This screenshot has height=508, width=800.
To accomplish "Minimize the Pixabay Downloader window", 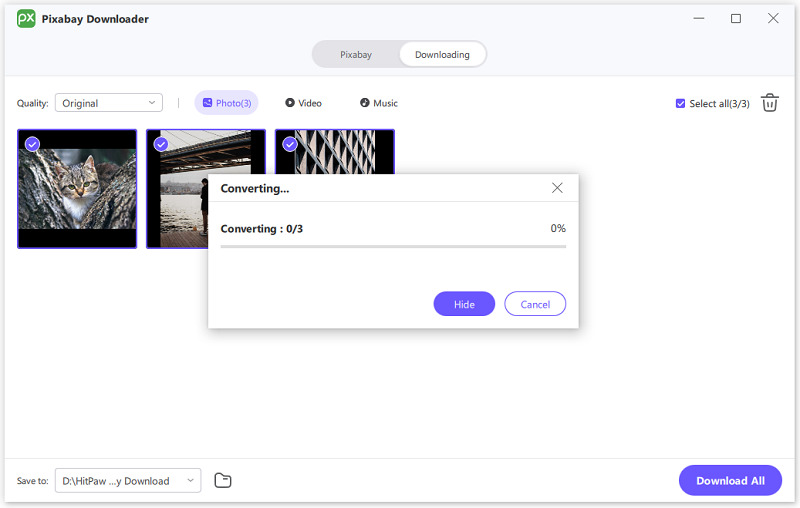I will (x=698, y=18).
